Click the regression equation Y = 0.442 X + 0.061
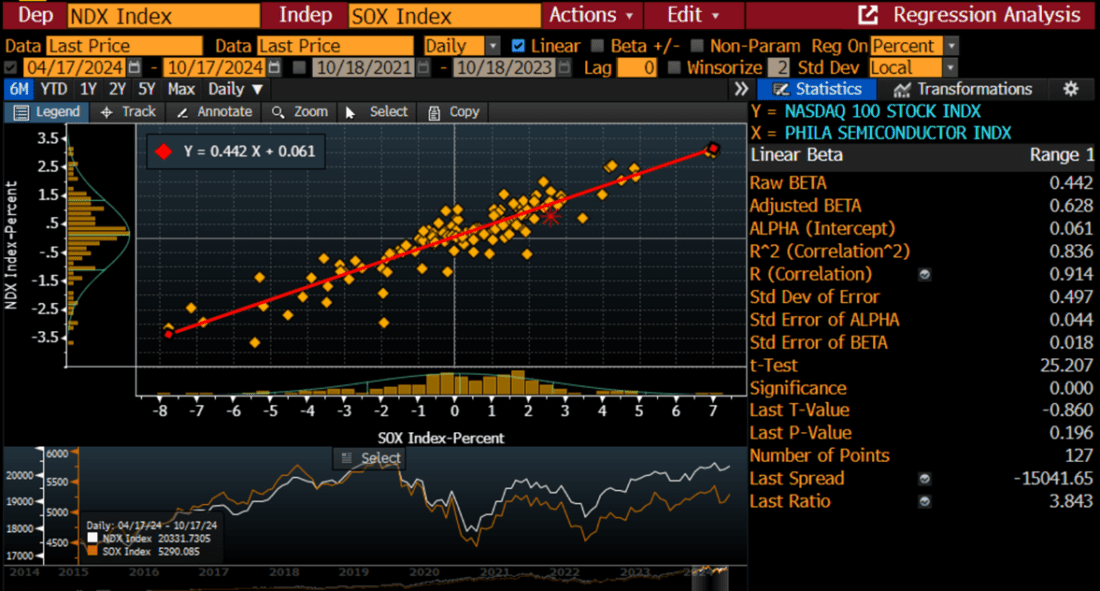The image size is (1100, 591). [249, 152]
